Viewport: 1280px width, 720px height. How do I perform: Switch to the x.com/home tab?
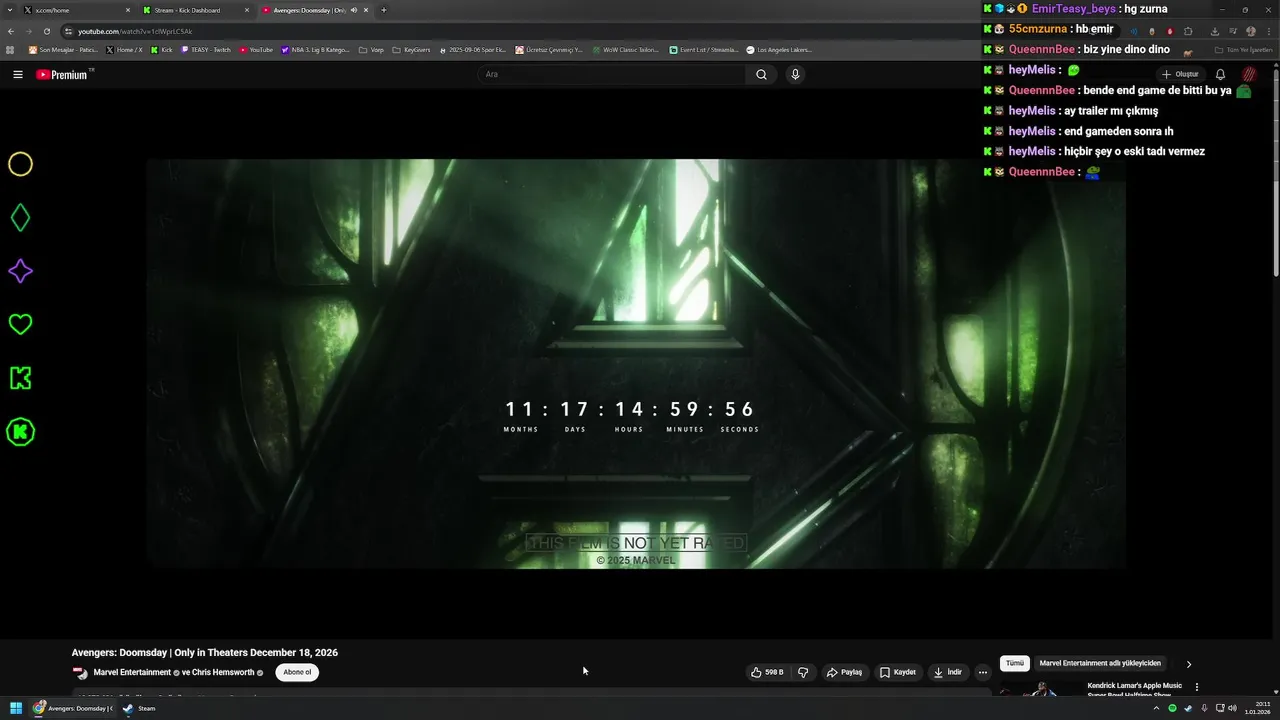coord(76,10)
